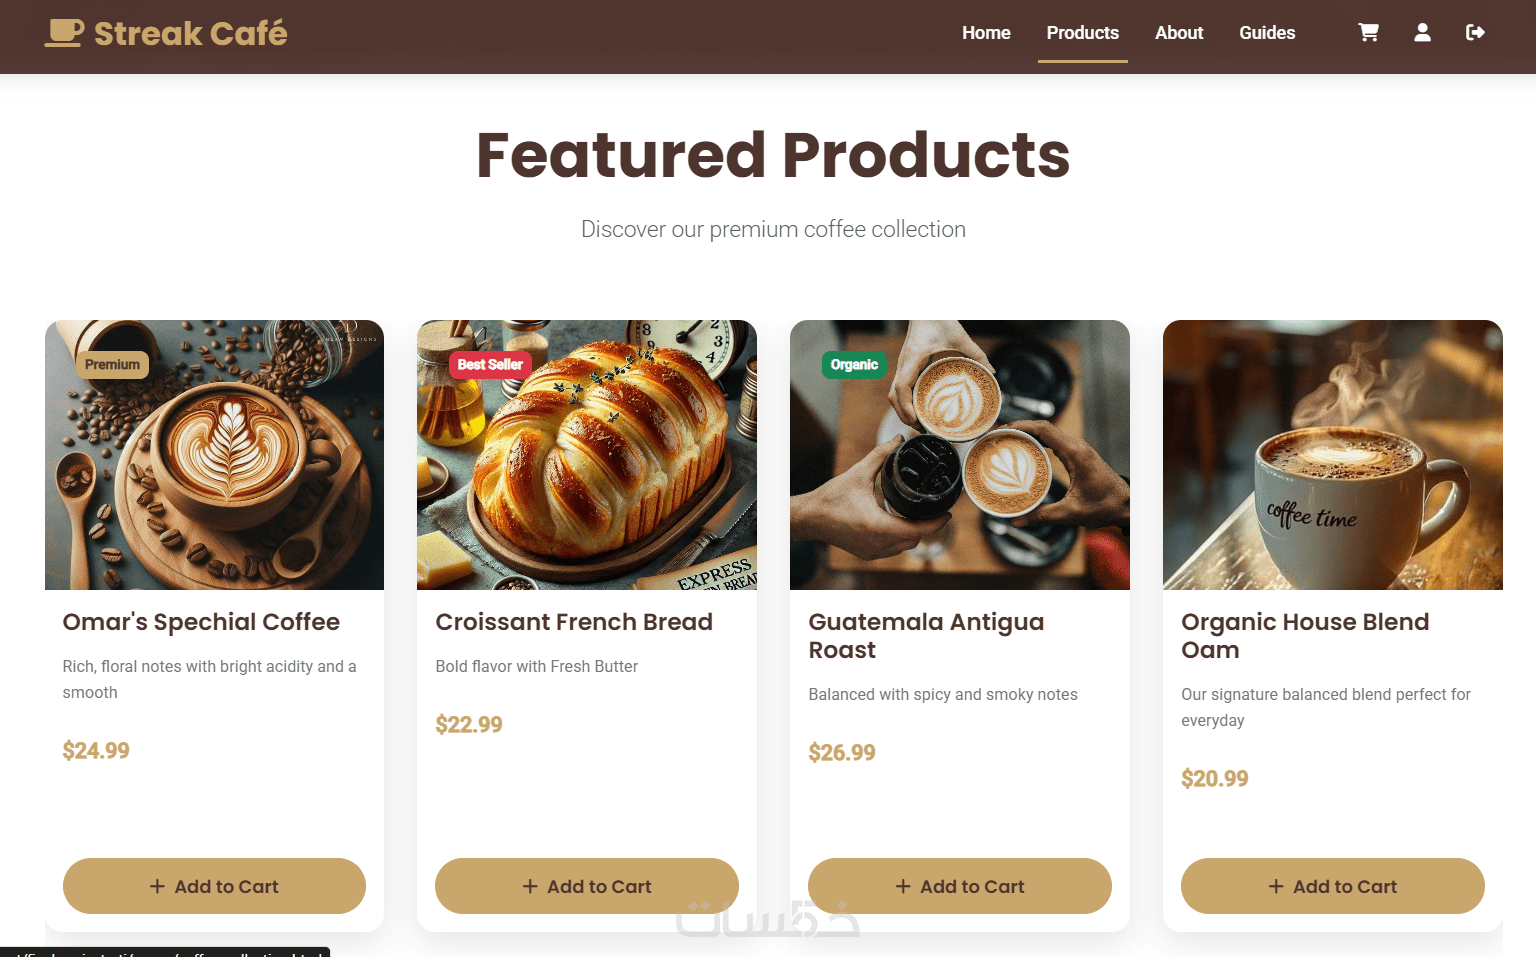Open the latte art coffee product image
This screenshot has width=1536, height=957.
(x=214, y=455)
